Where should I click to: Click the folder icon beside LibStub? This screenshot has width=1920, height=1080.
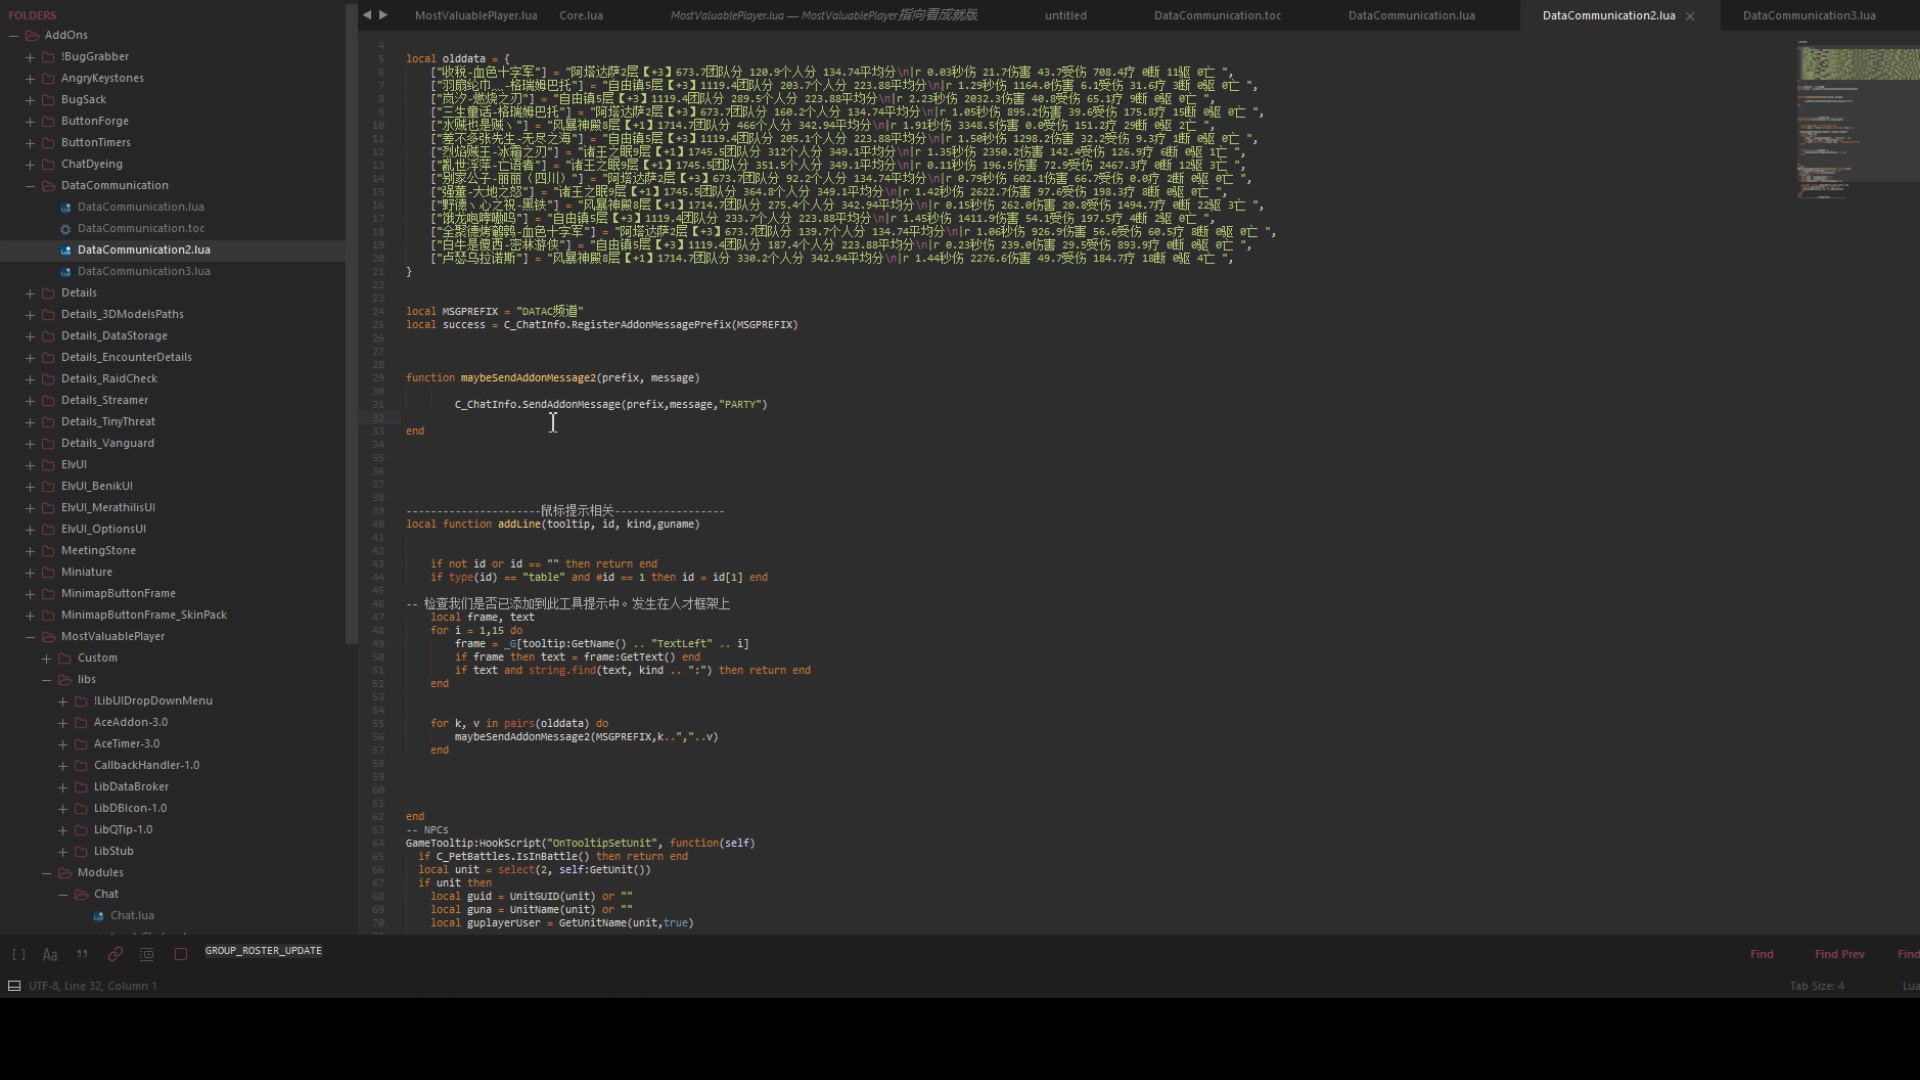click(x=81, y=852)
